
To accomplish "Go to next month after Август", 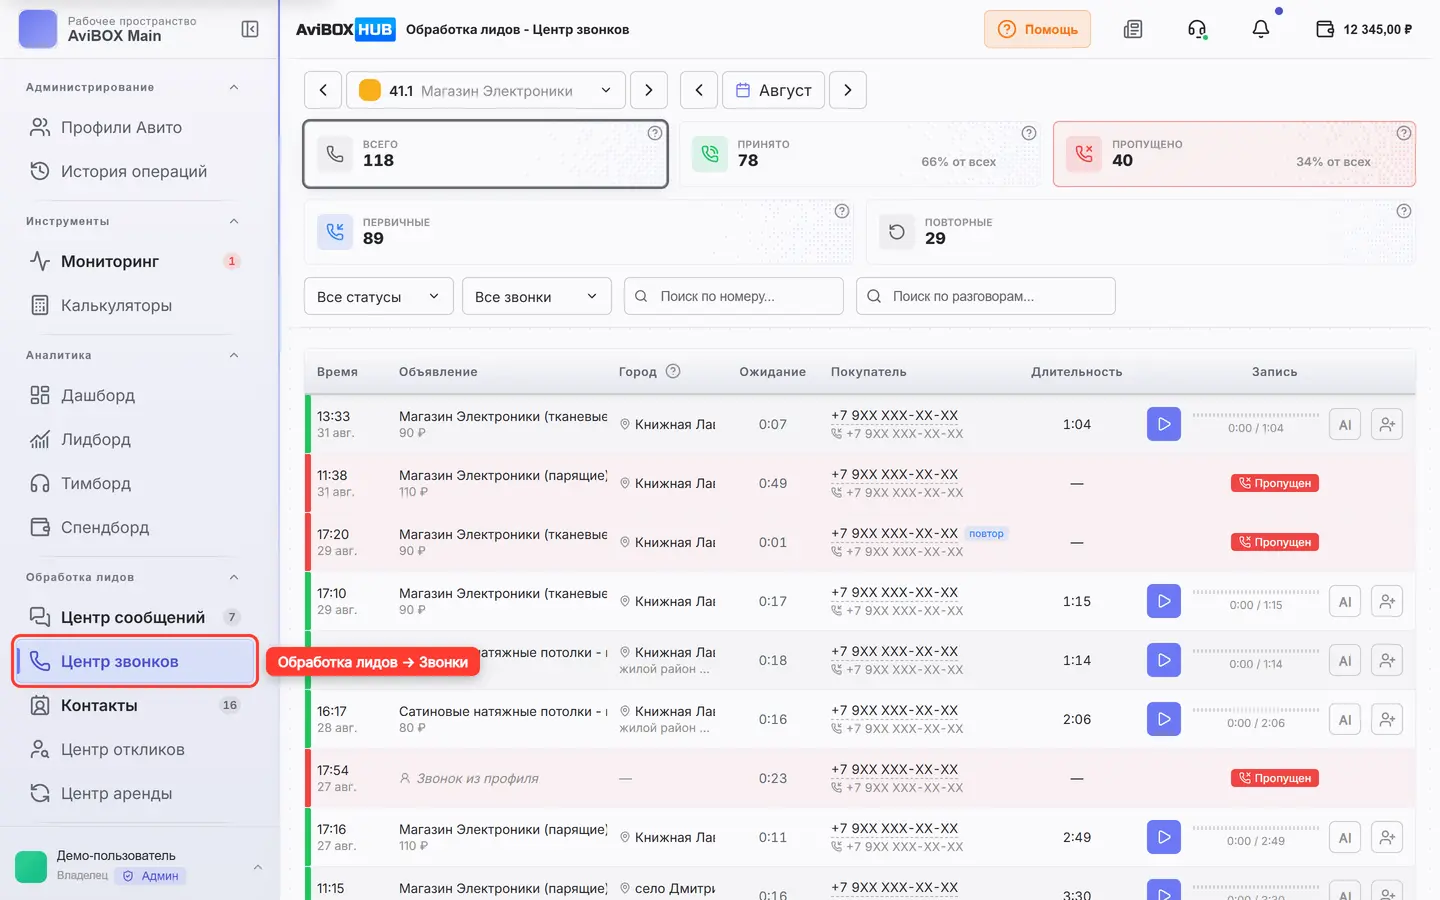I will 848,90.
